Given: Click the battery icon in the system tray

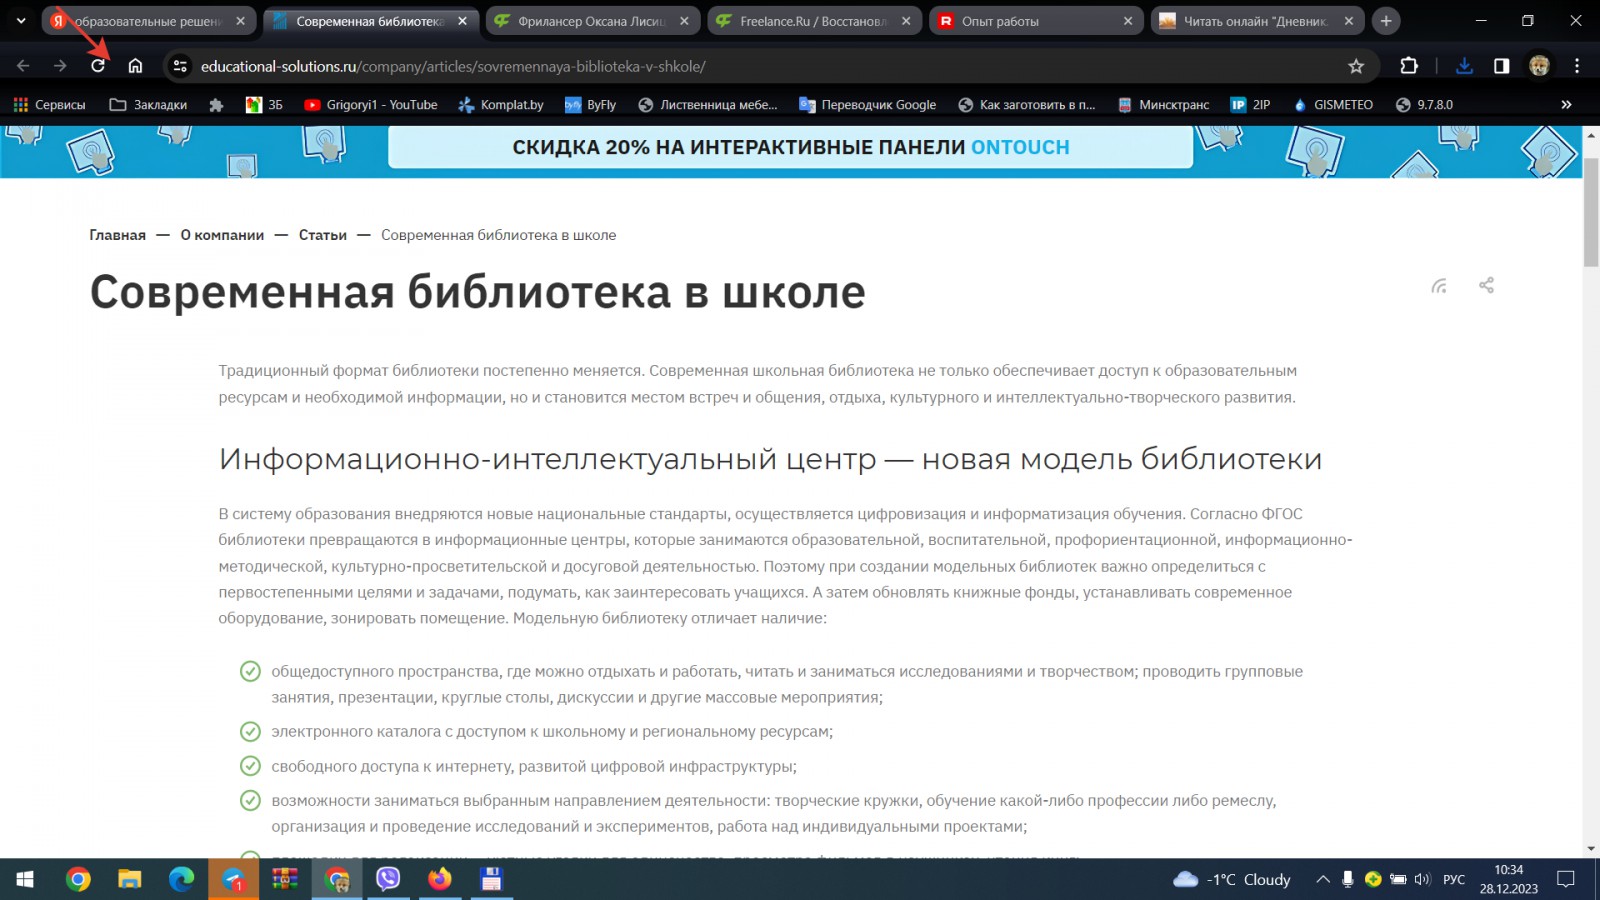Looking at the screenshot, I should 1398,879.
